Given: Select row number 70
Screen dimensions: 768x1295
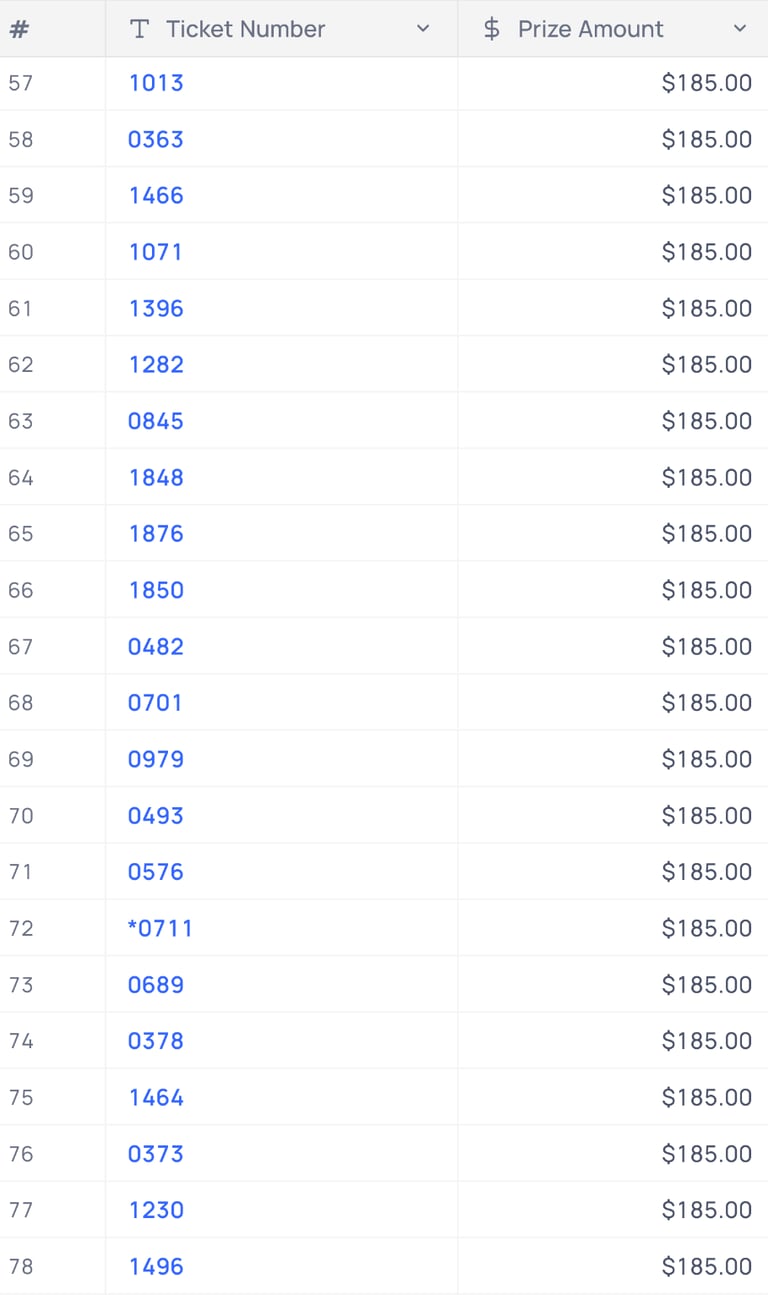Looking at the screenshot, I should (x=21, y=816).
